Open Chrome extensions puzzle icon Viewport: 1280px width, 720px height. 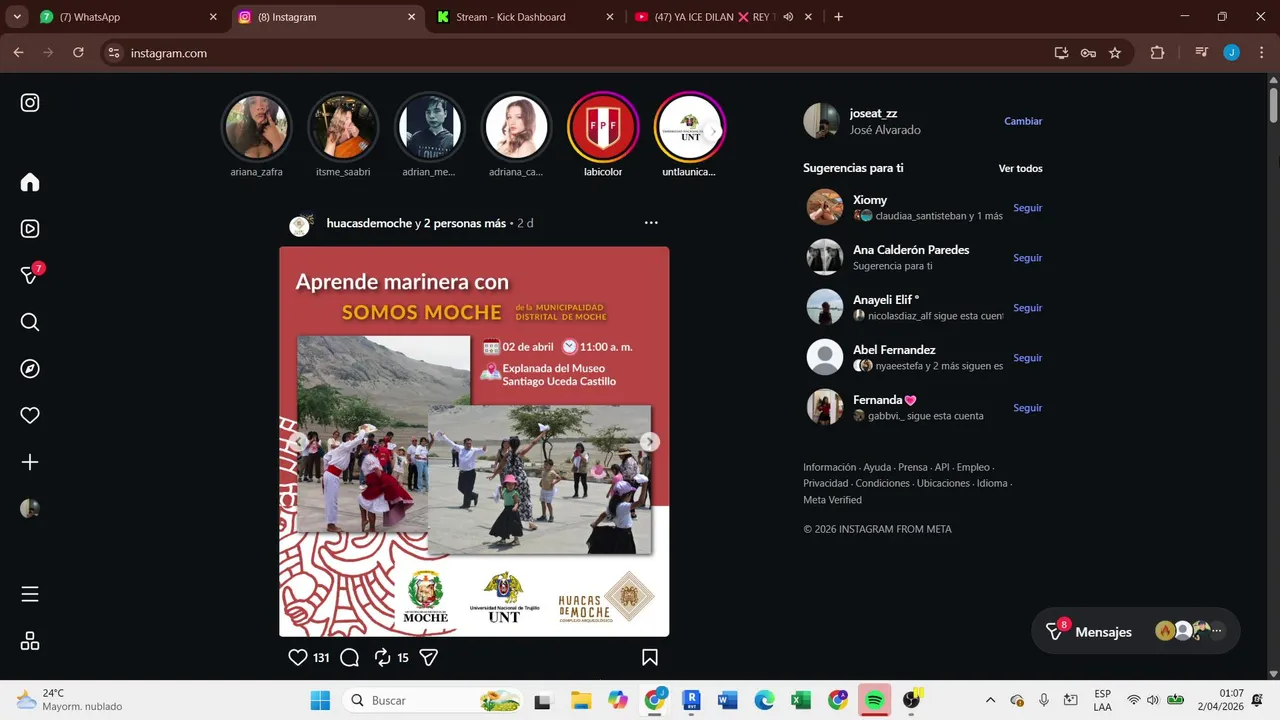click(x=1157, y=53)
